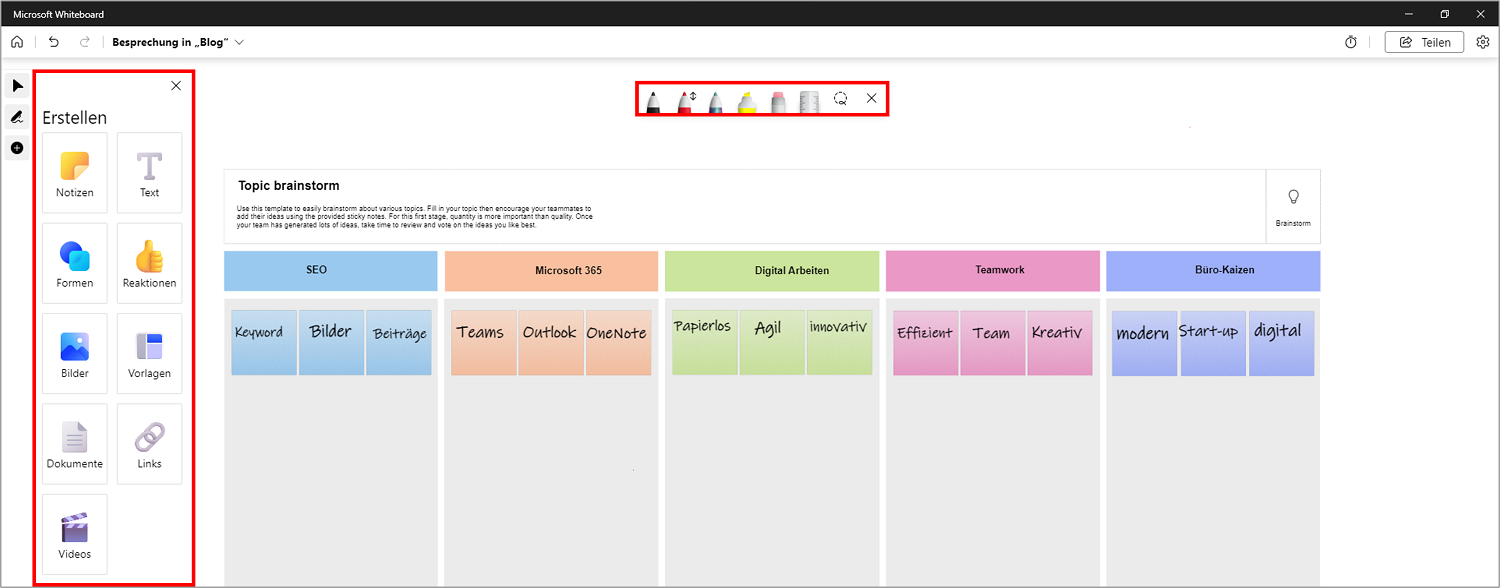The height and width of the screenshot is (588, 1500).
Task: Open the settings gear
Action: [1483, 42]
